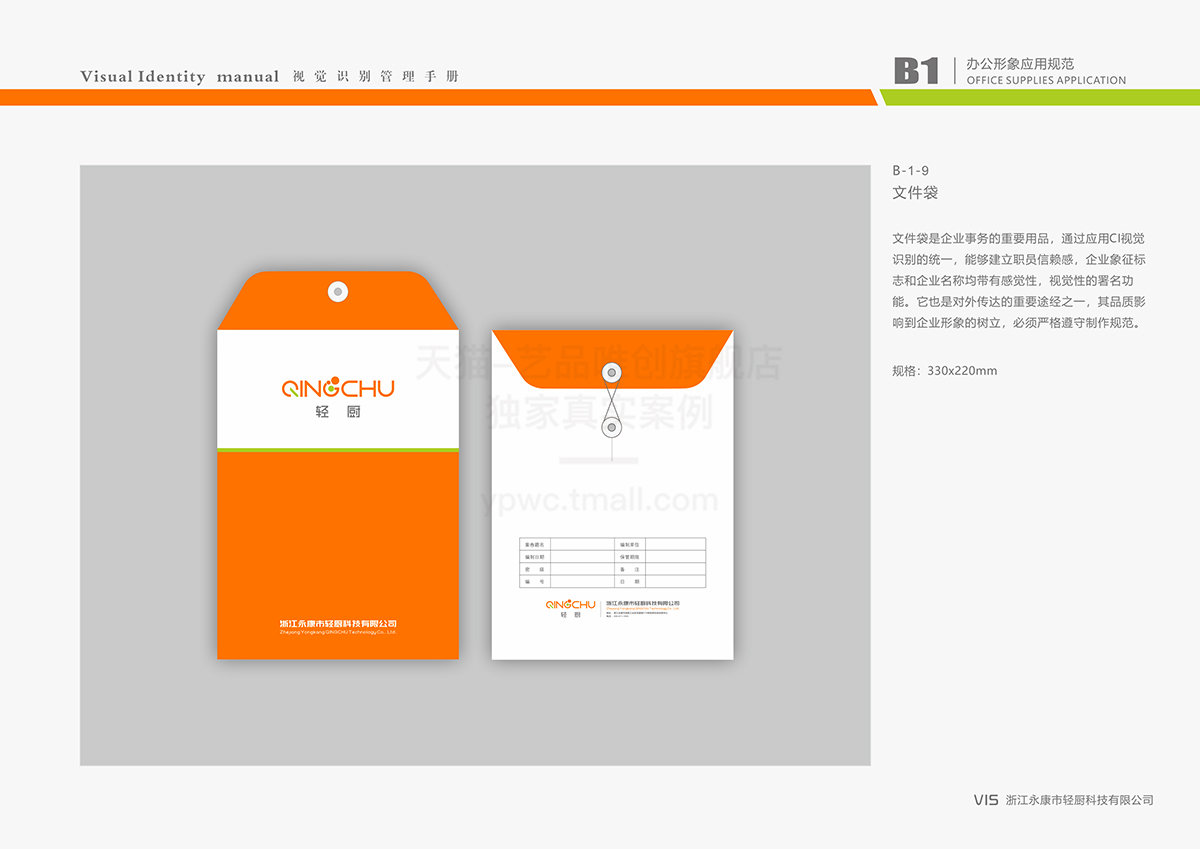Viewport: 1200px width, 849px height.
Task: Click the upper string button on the white envelope
Action: (x=611, y=373)
